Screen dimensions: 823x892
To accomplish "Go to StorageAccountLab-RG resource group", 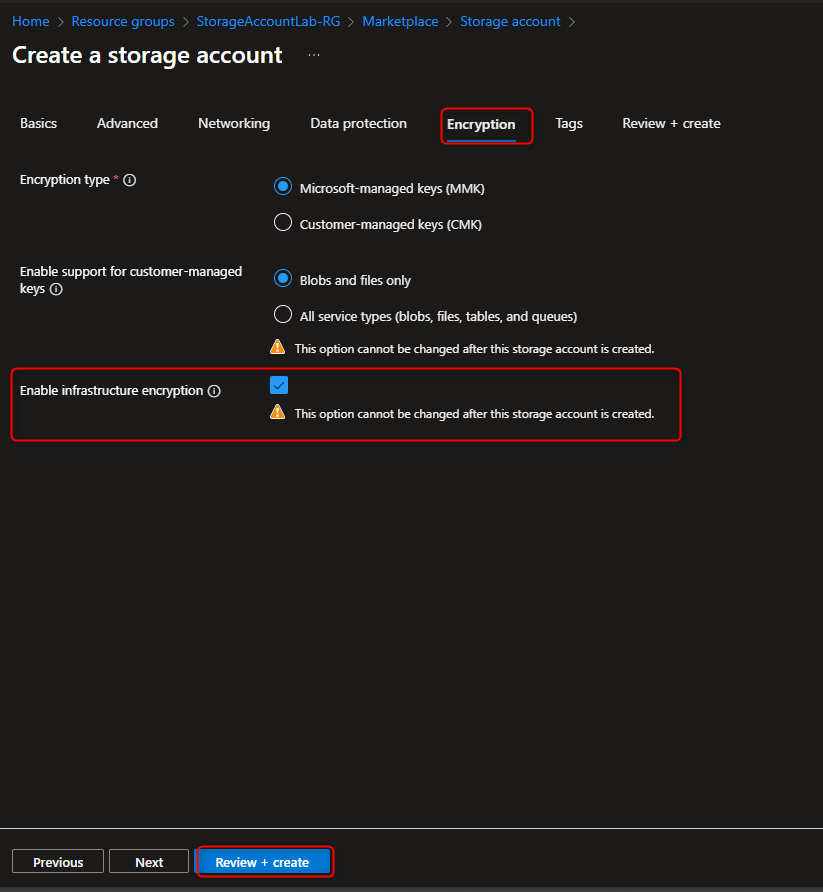I will (268, 21).
